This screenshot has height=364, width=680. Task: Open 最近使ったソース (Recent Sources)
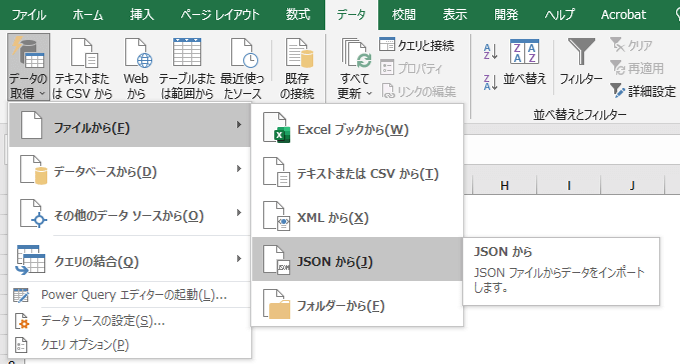242,67
